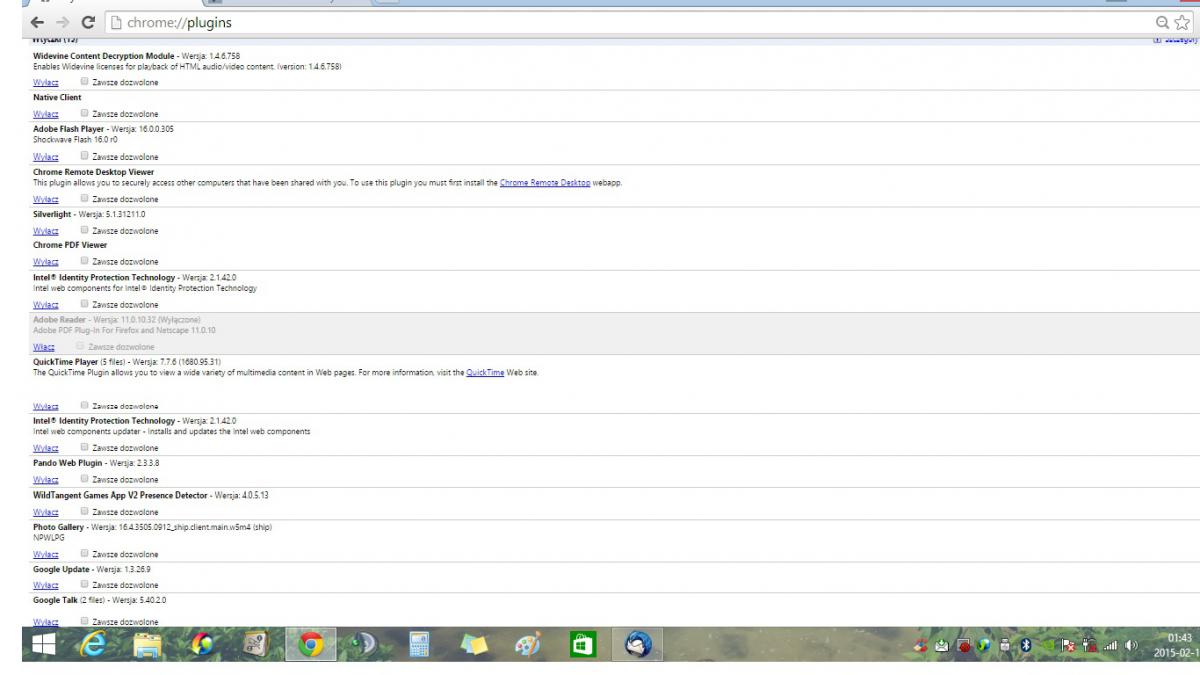This screenshot has height=675, width=1200.
Task: Click the forward navigation arrow
Action: coord(62,22)
